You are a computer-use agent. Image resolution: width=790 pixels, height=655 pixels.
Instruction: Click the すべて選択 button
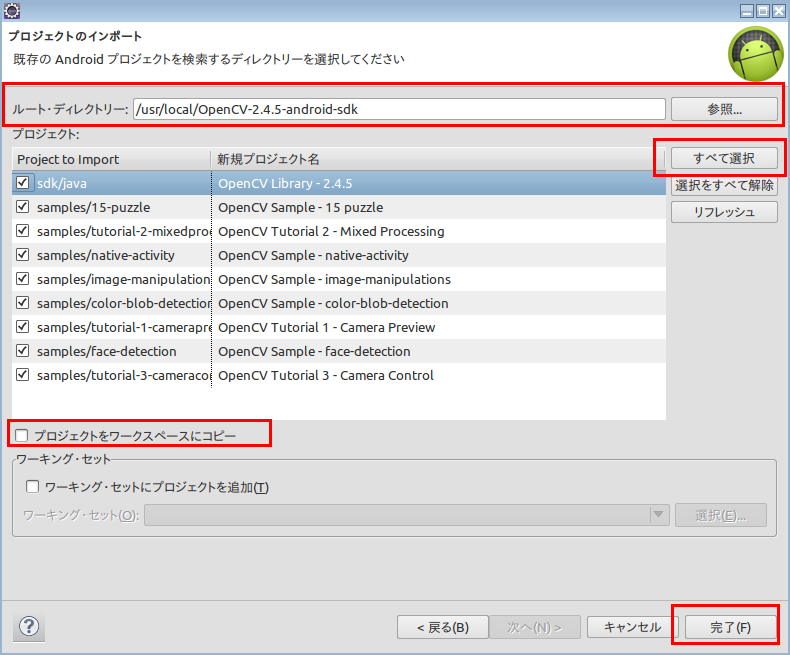(724, 158)
